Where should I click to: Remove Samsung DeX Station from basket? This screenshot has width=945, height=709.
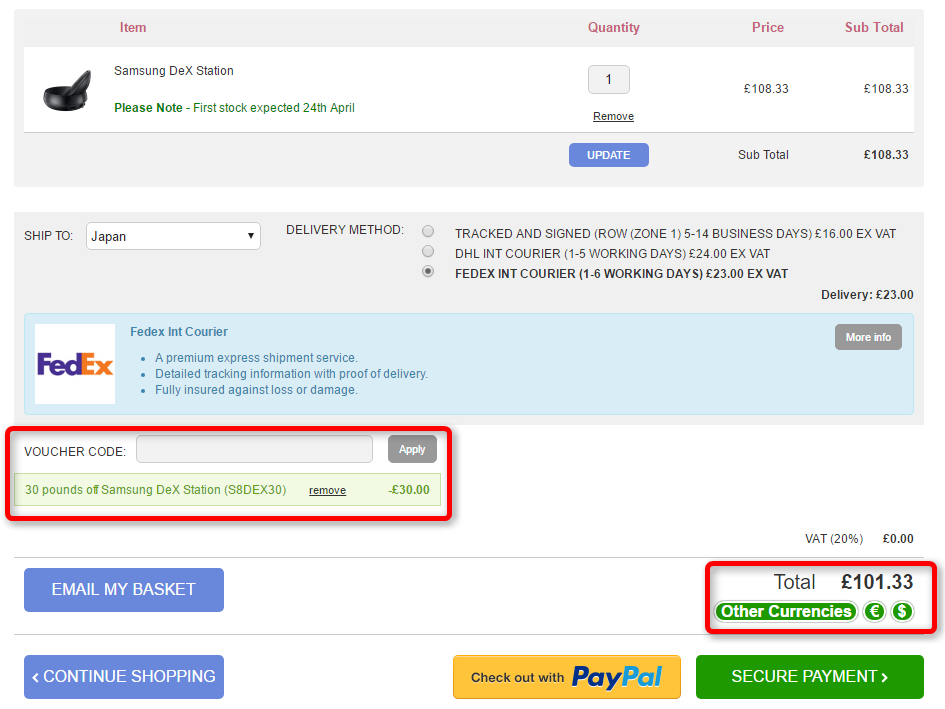[614, 116]
